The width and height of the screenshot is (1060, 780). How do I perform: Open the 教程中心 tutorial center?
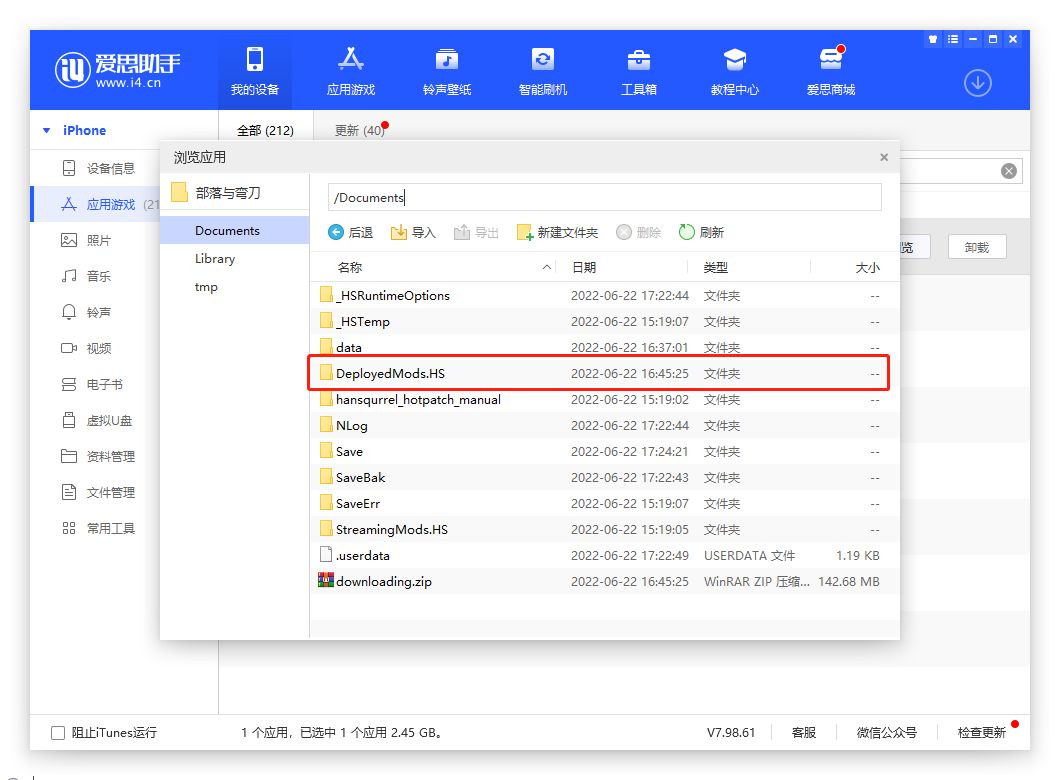click(735, 70)
